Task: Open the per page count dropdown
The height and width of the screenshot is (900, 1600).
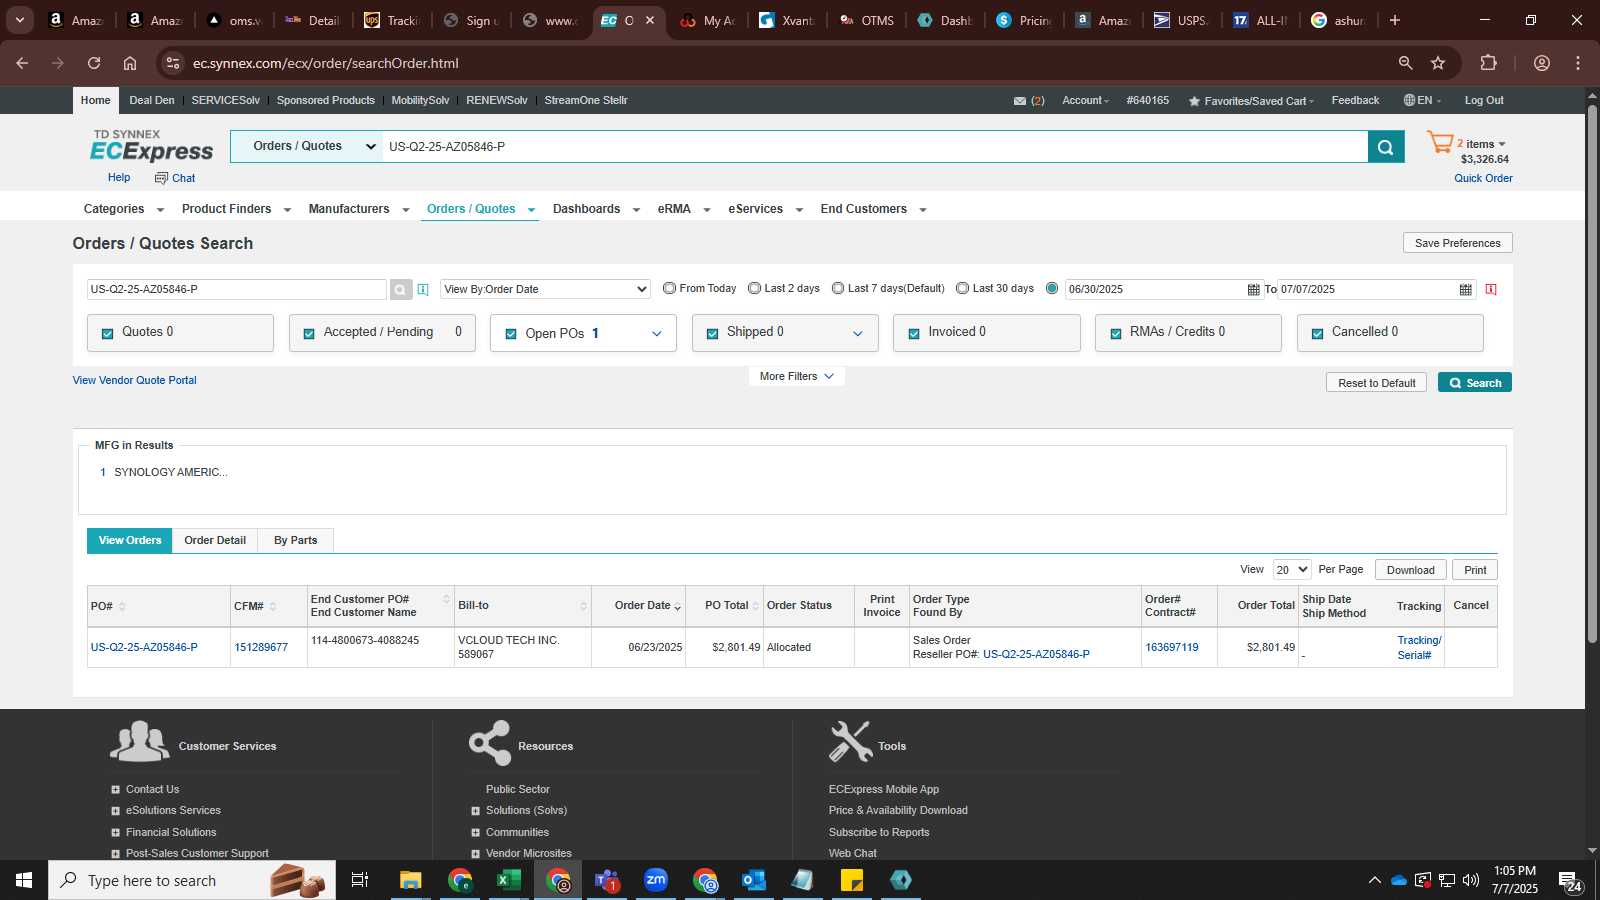Action: pos(1291,570)
